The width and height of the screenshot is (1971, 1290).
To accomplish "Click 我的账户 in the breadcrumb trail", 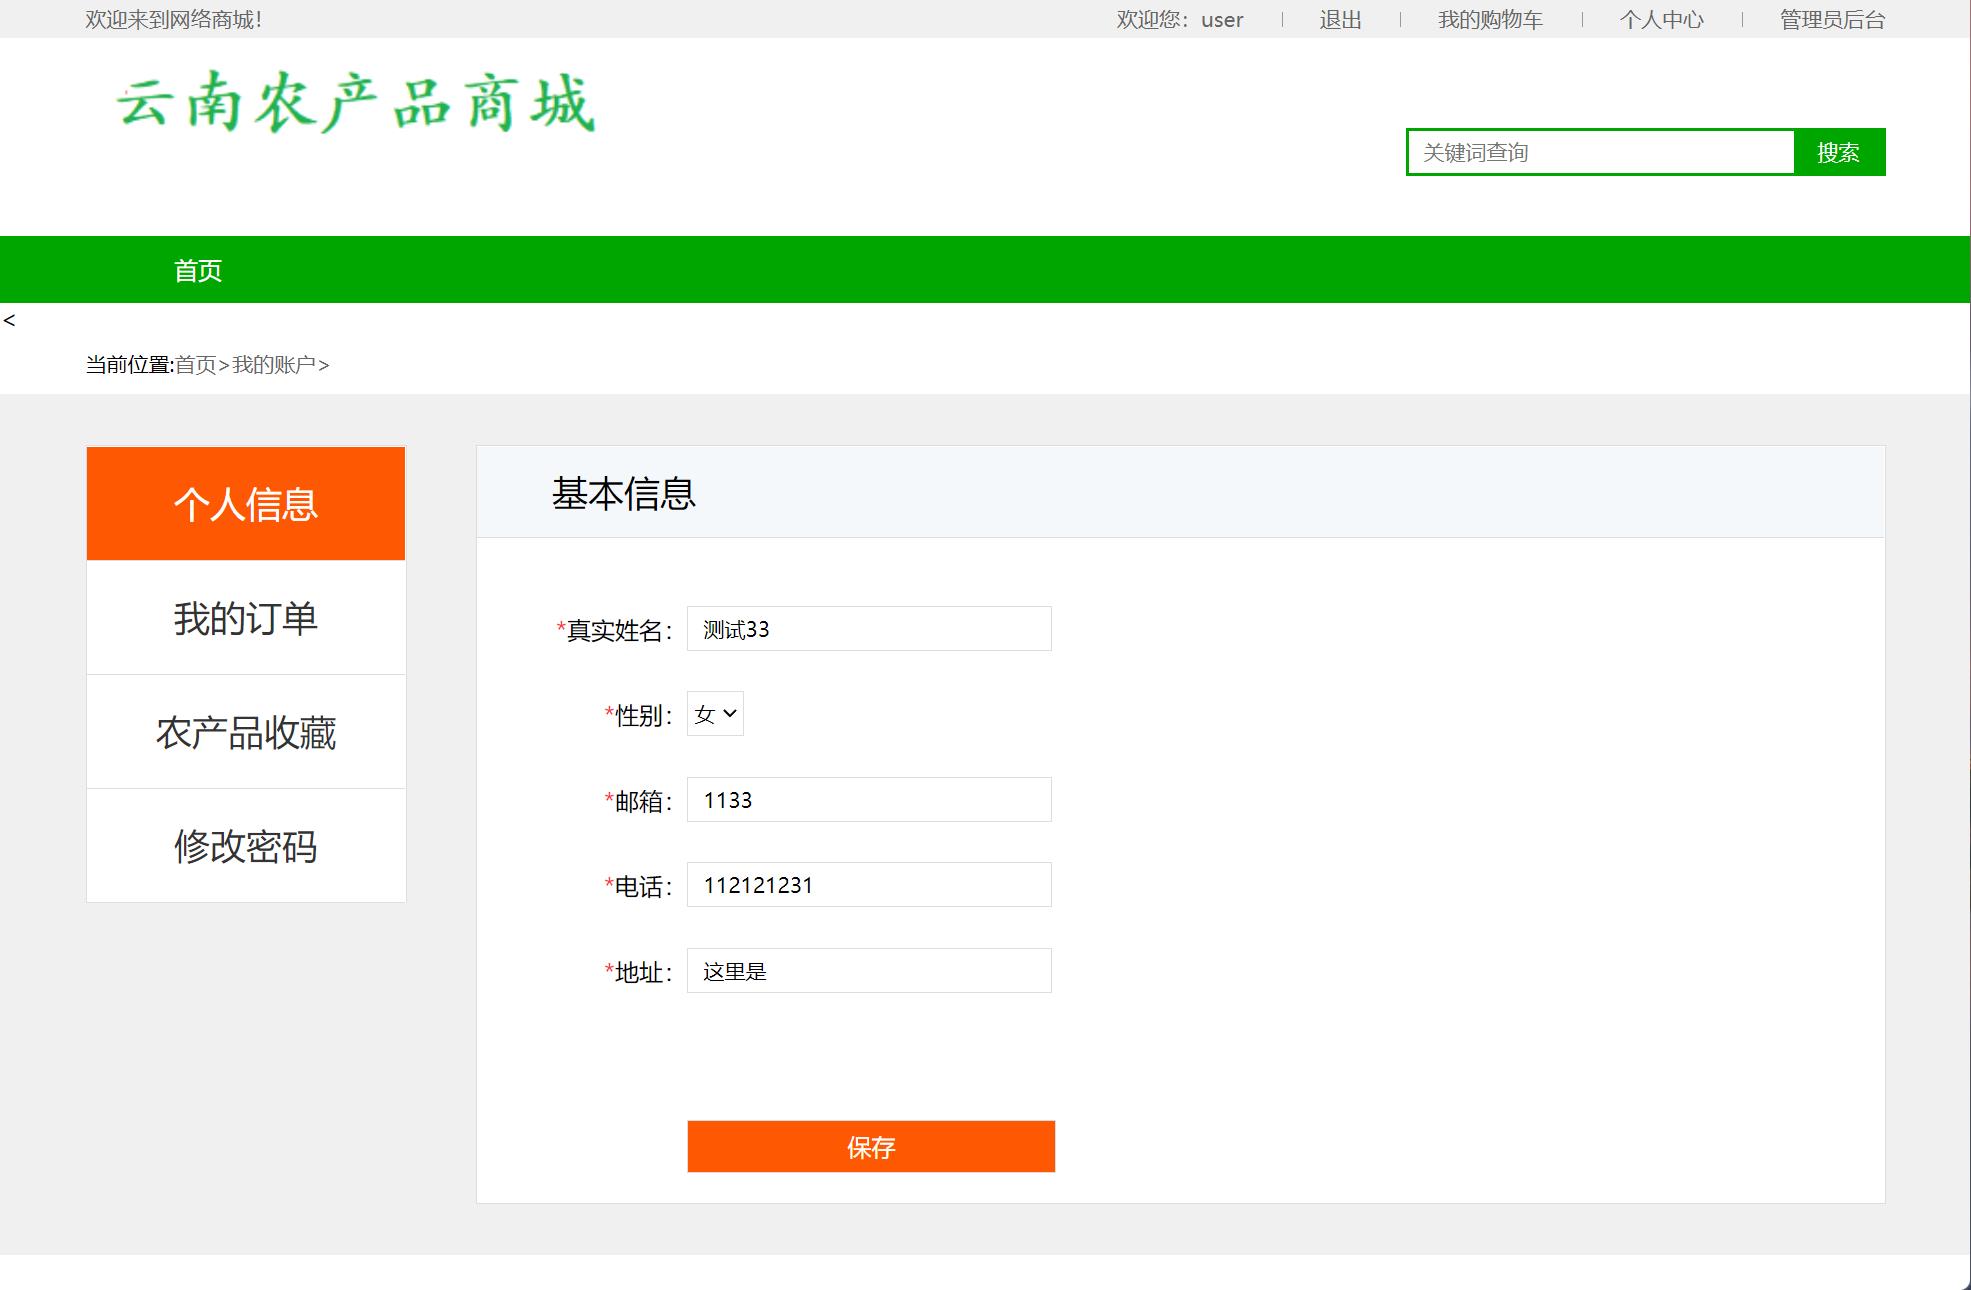I will coord(274,365).
